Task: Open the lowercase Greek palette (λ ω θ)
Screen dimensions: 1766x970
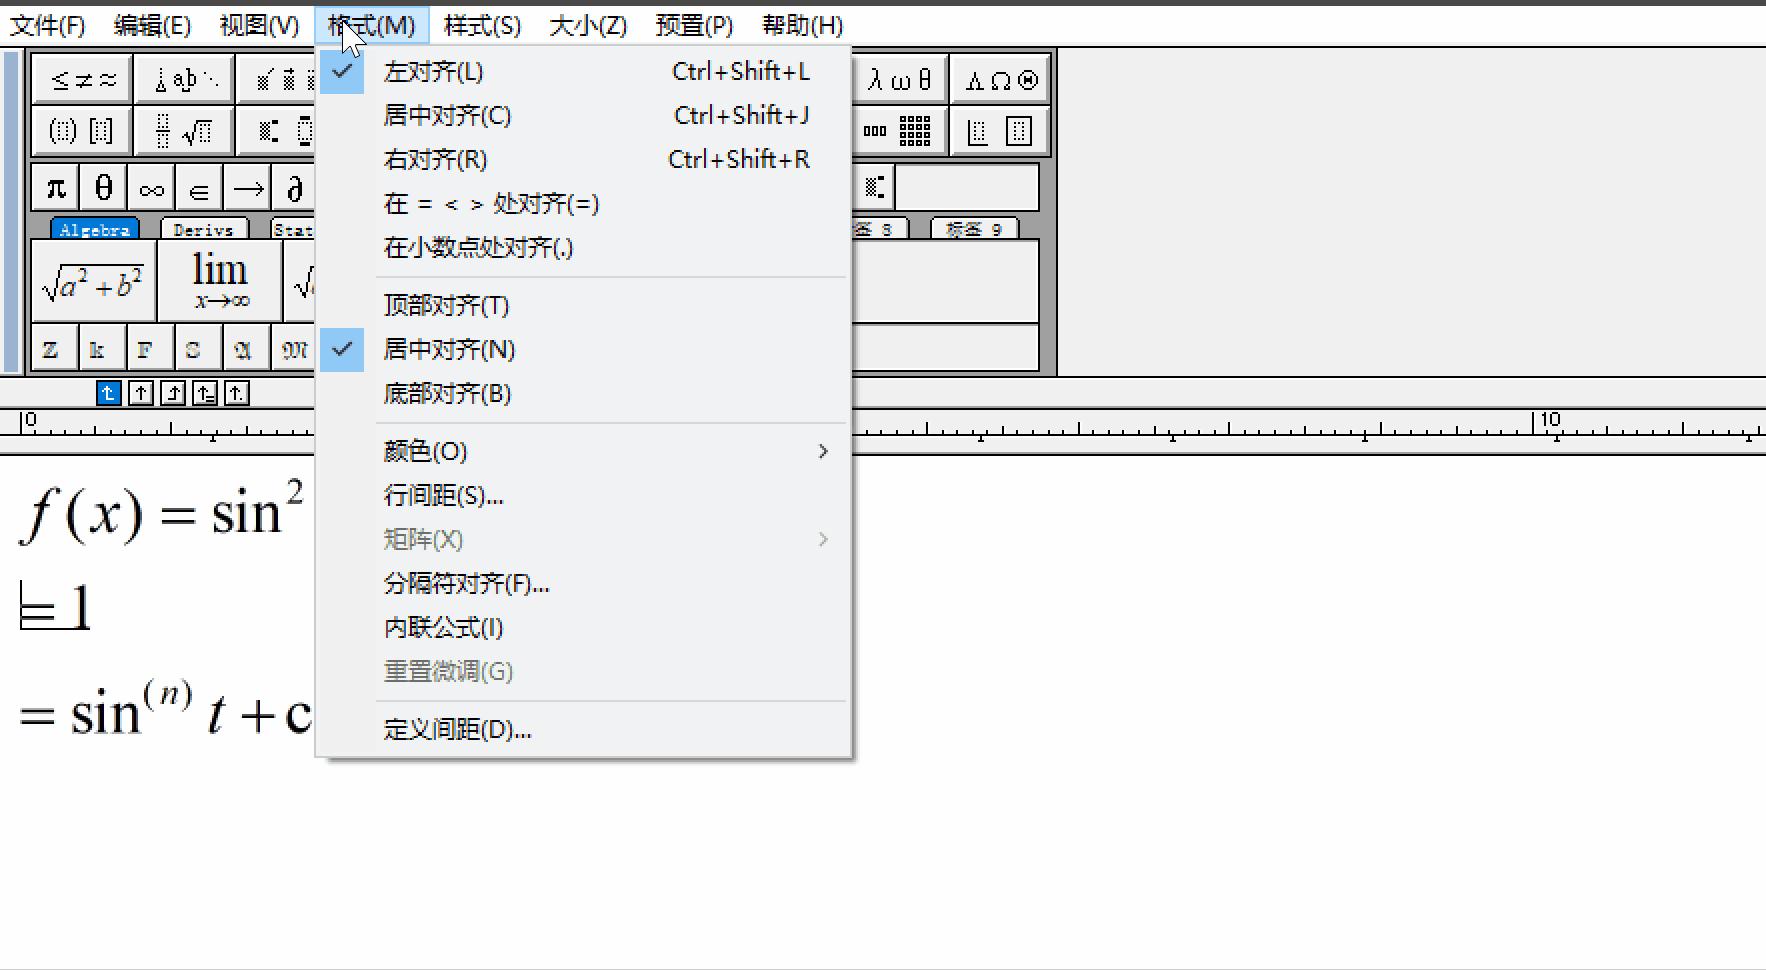Action: click(x=900, y=79)
